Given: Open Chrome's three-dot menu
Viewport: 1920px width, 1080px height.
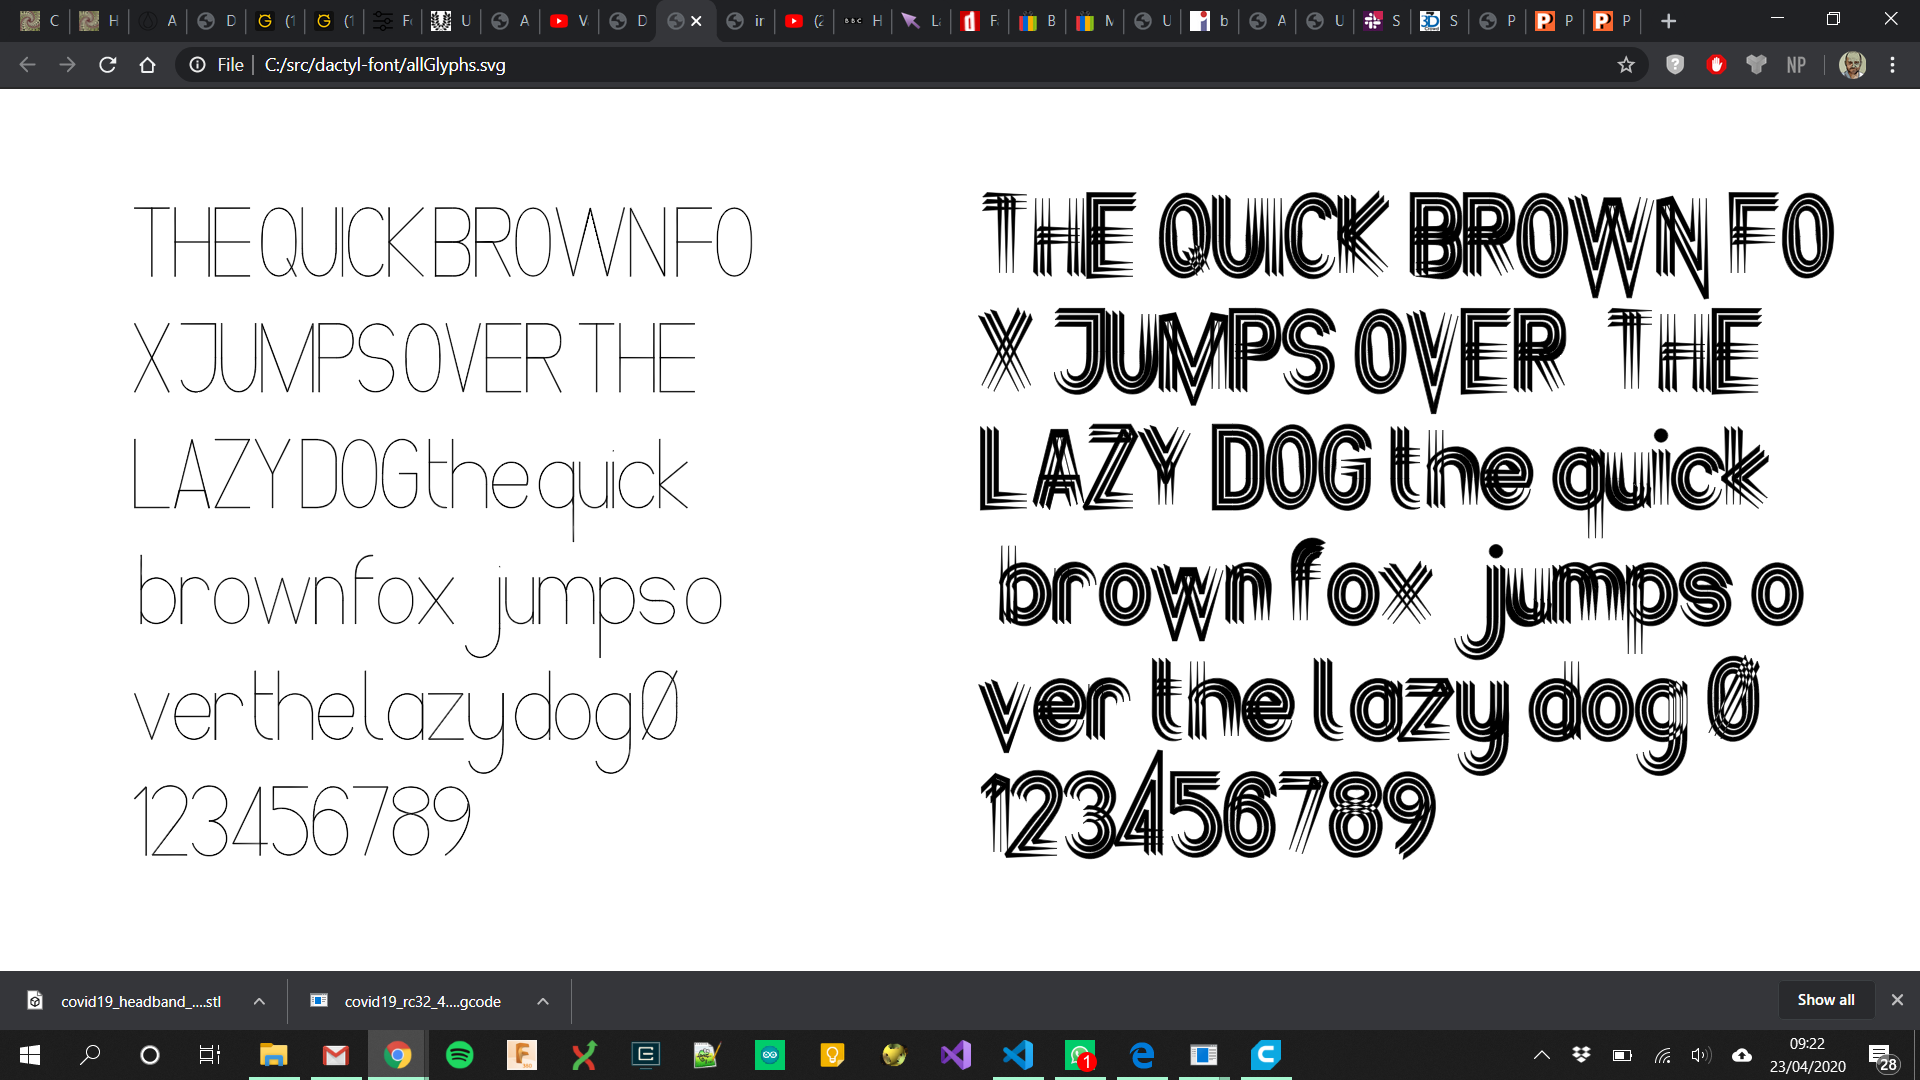Looking at the screenshot, I should click(1892, 65).
